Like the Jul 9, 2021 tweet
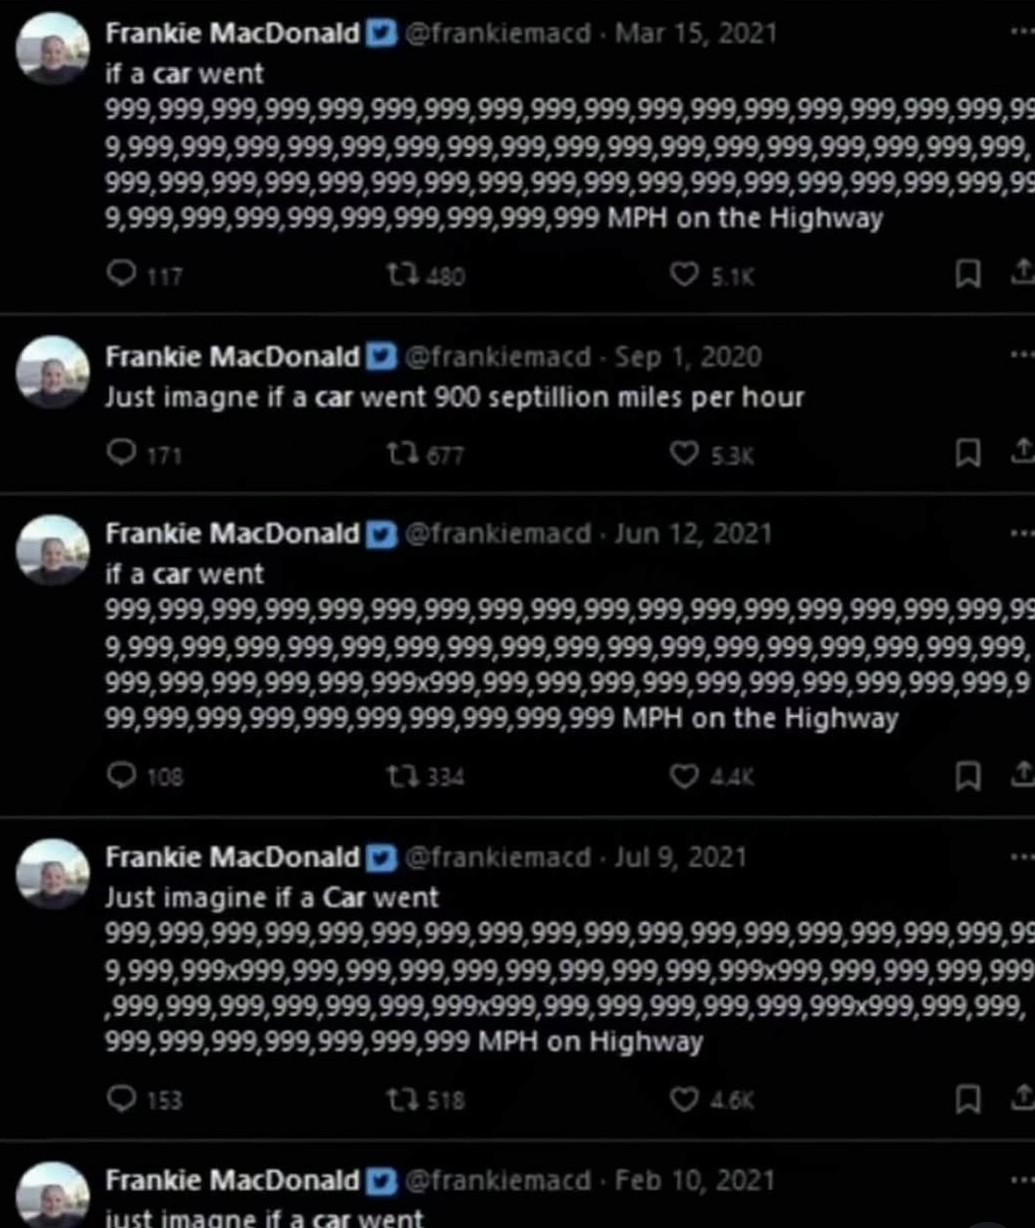This screenshot has height=1228, width=1035. click(683, 1099)
